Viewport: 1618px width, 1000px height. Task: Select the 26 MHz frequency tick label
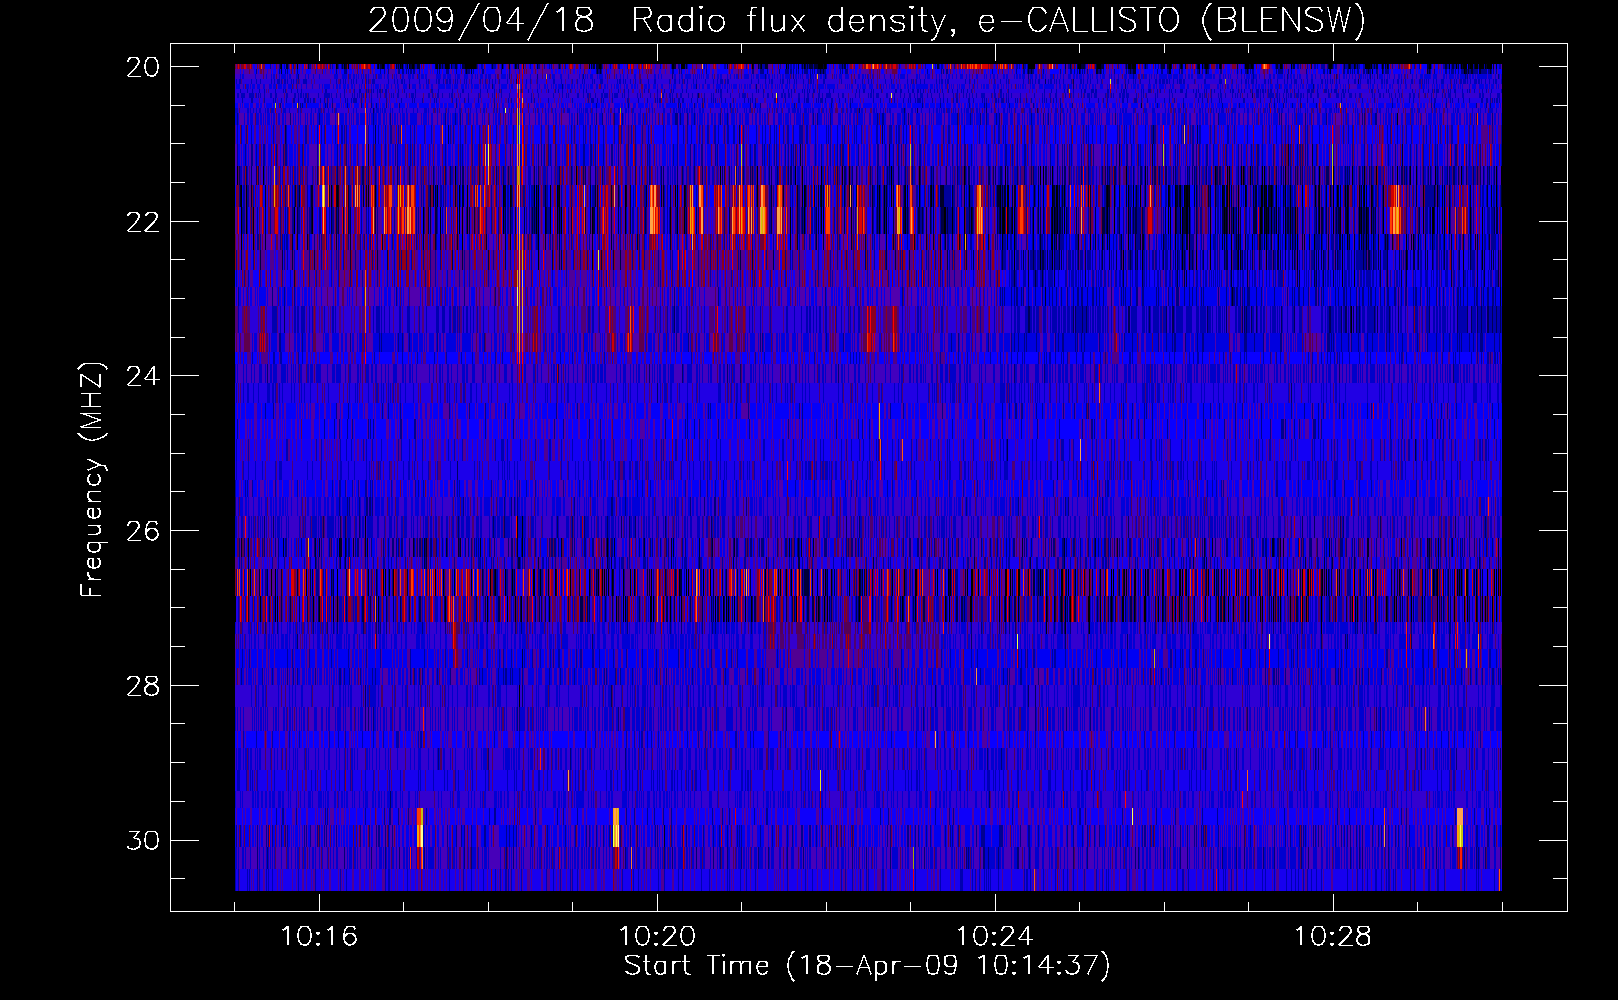[x=143, y=531]
